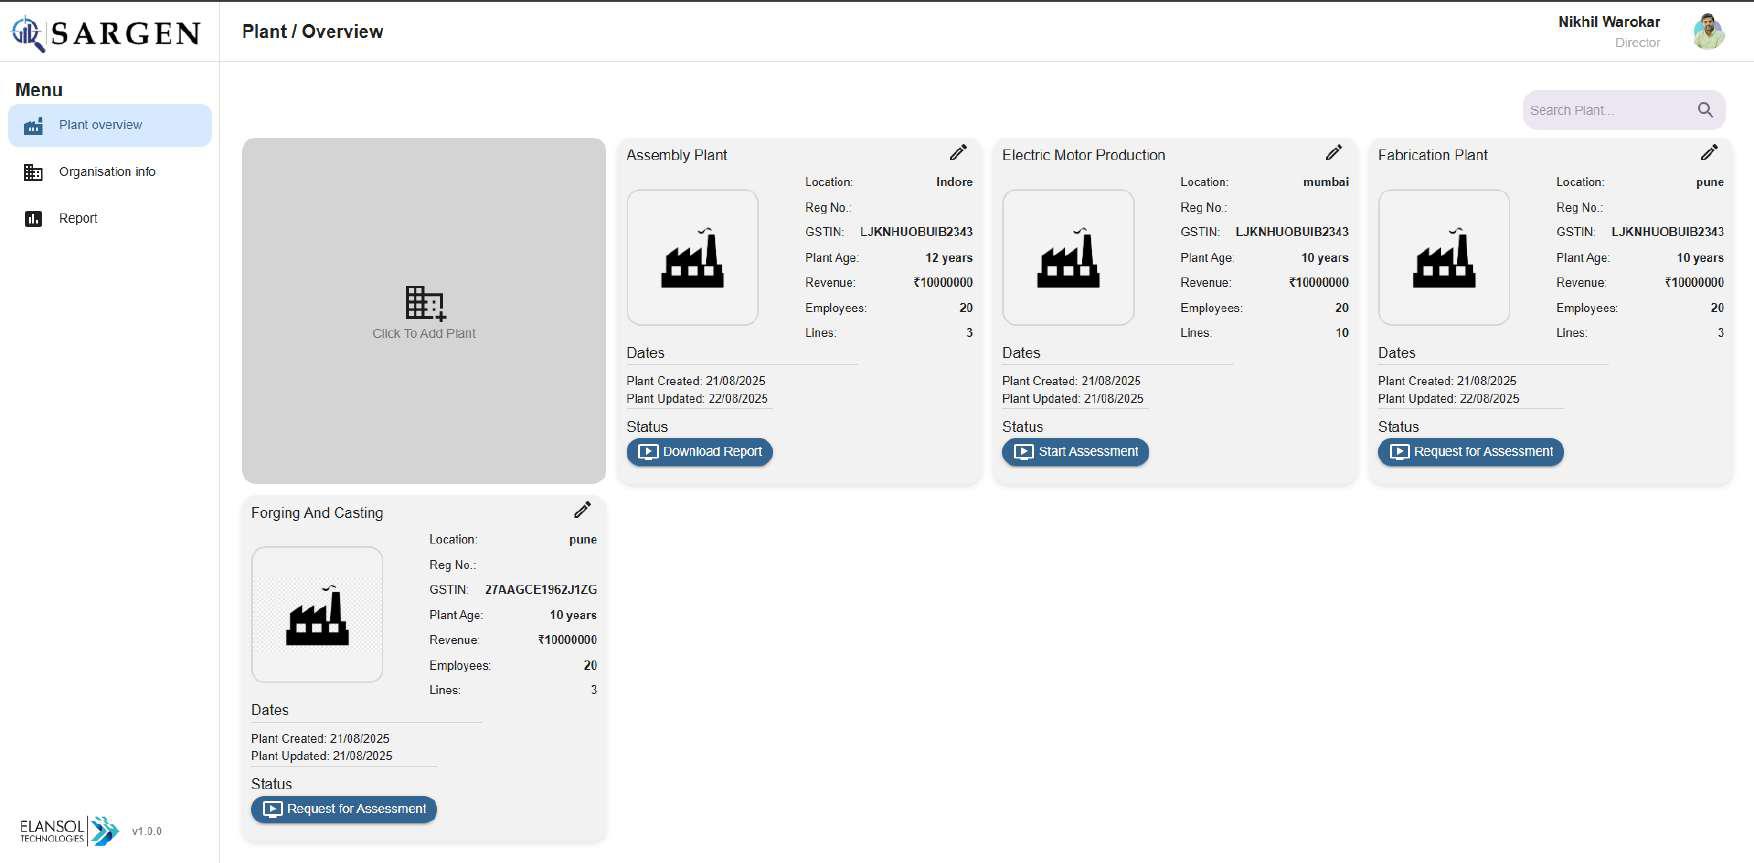The height and width of the screenshot is (863, 1754).
Task: Download Report for Assembly Plant
Action: [x=699, y=452]
